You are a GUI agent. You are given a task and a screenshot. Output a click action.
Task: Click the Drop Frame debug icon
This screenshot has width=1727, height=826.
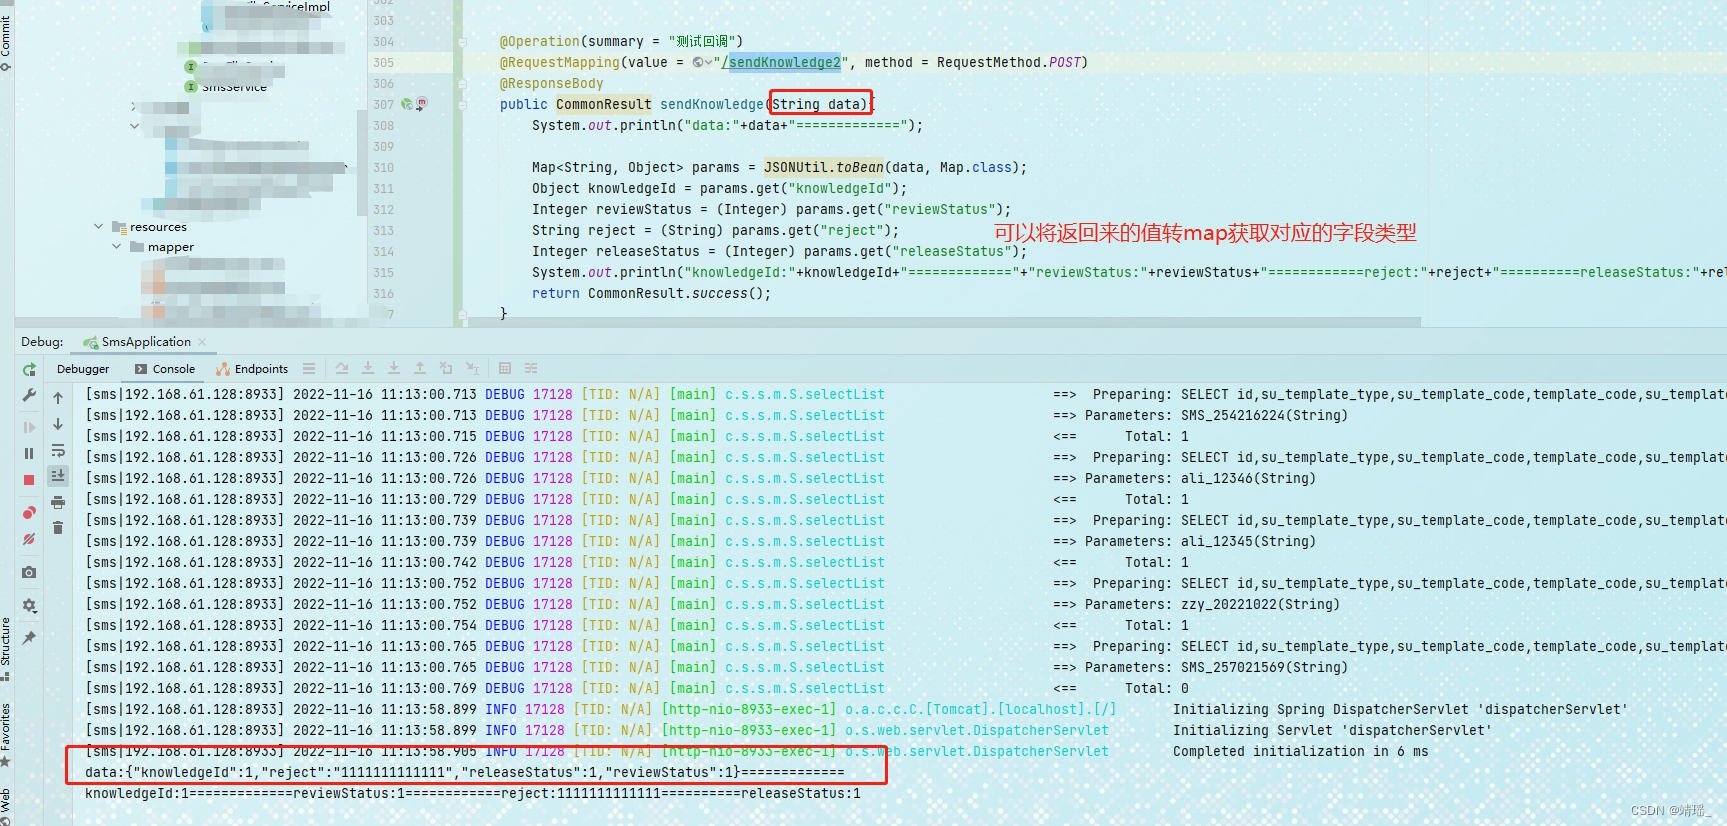click(446, 369)
